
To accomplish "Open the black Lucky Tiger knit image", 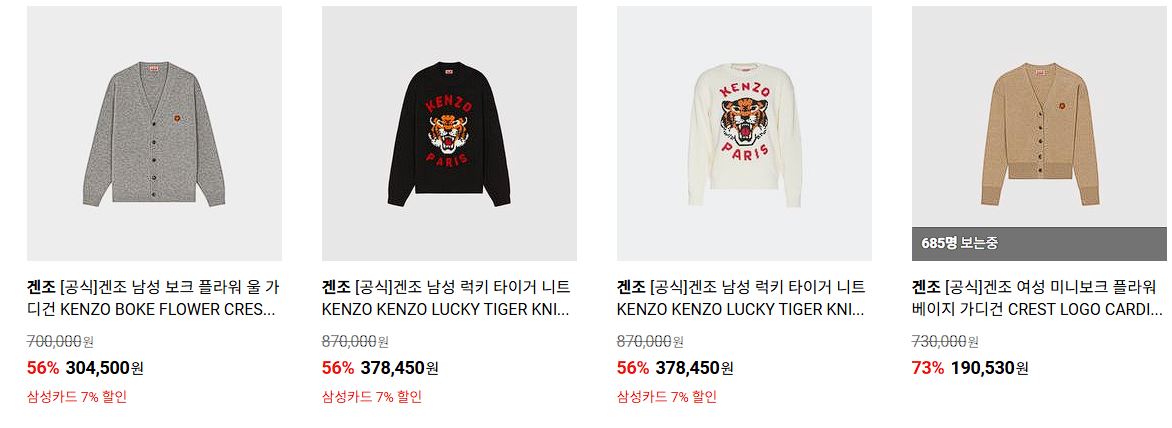I will 449,133.
